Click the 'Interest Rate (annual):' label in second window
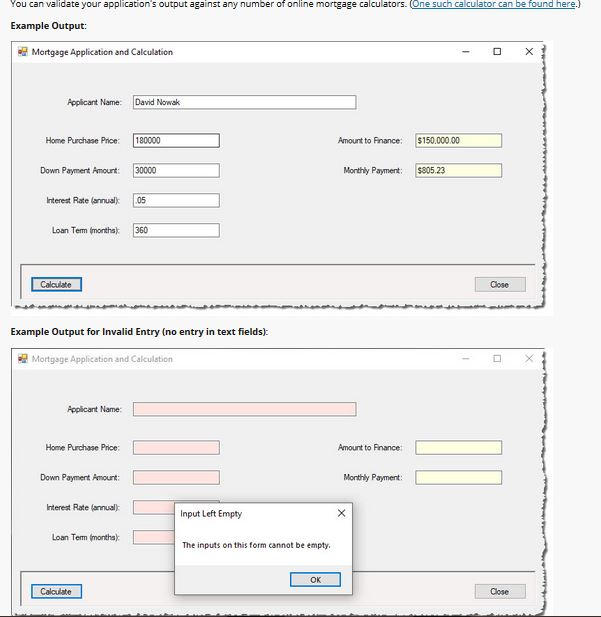Image resolution: width=601 pixels, height=617 pixels. (83, 507)
